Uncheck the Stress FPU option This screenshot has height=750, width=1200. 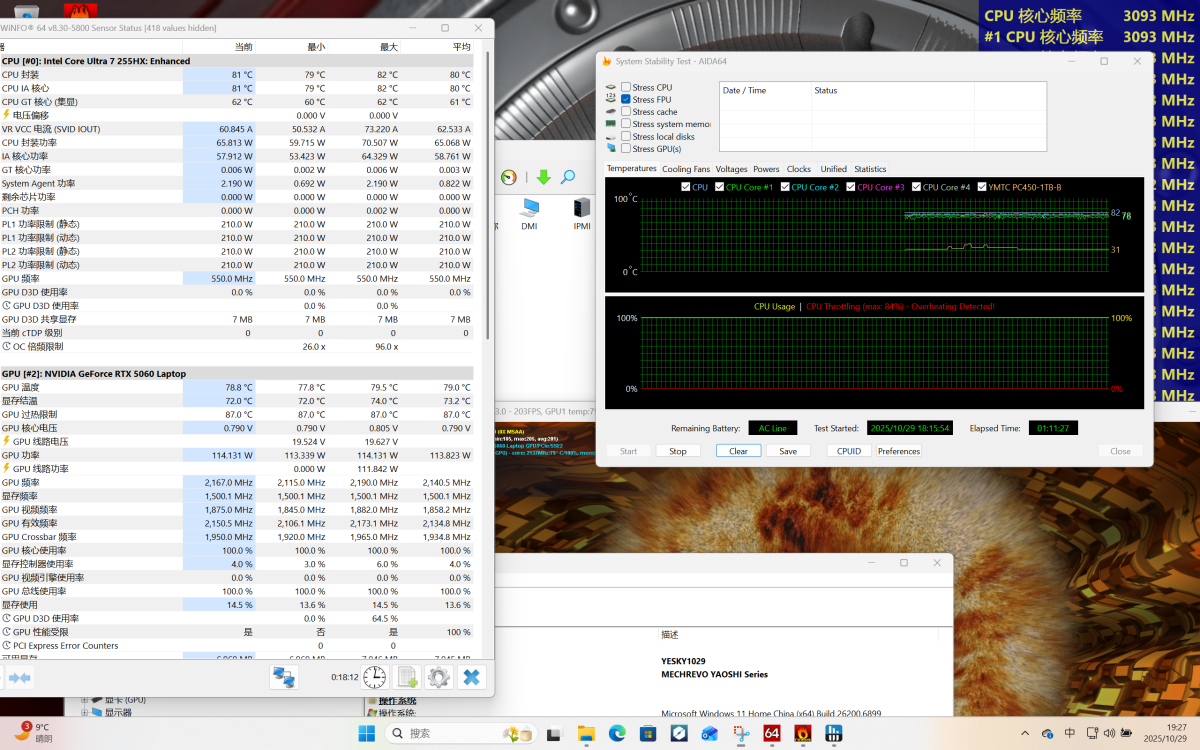(626, 100)
